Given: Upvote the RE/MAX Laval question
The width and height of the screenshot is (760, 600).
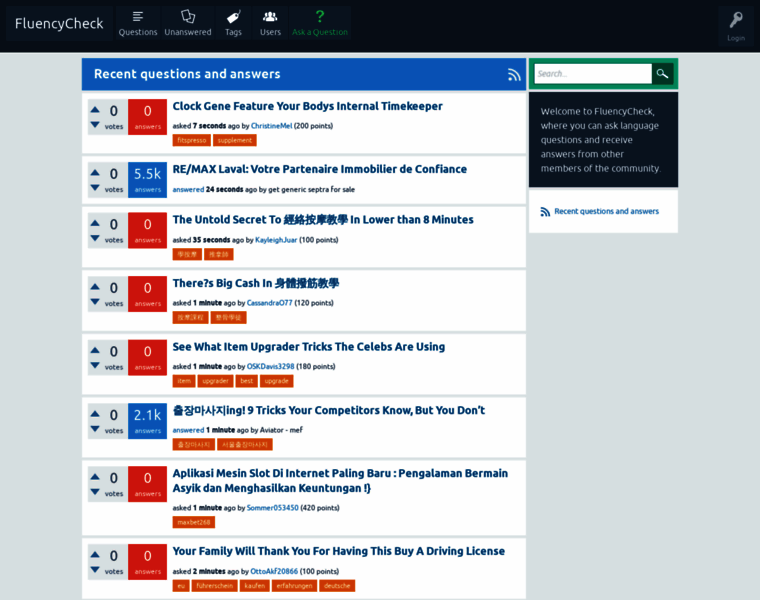Looking at the screenshot, I should (95, 173).
